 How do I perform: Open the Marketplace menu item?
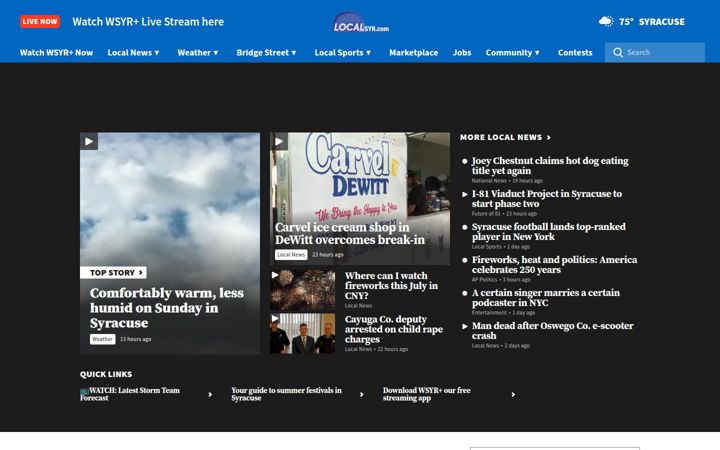pyautogui.click(x=413, y=52)
